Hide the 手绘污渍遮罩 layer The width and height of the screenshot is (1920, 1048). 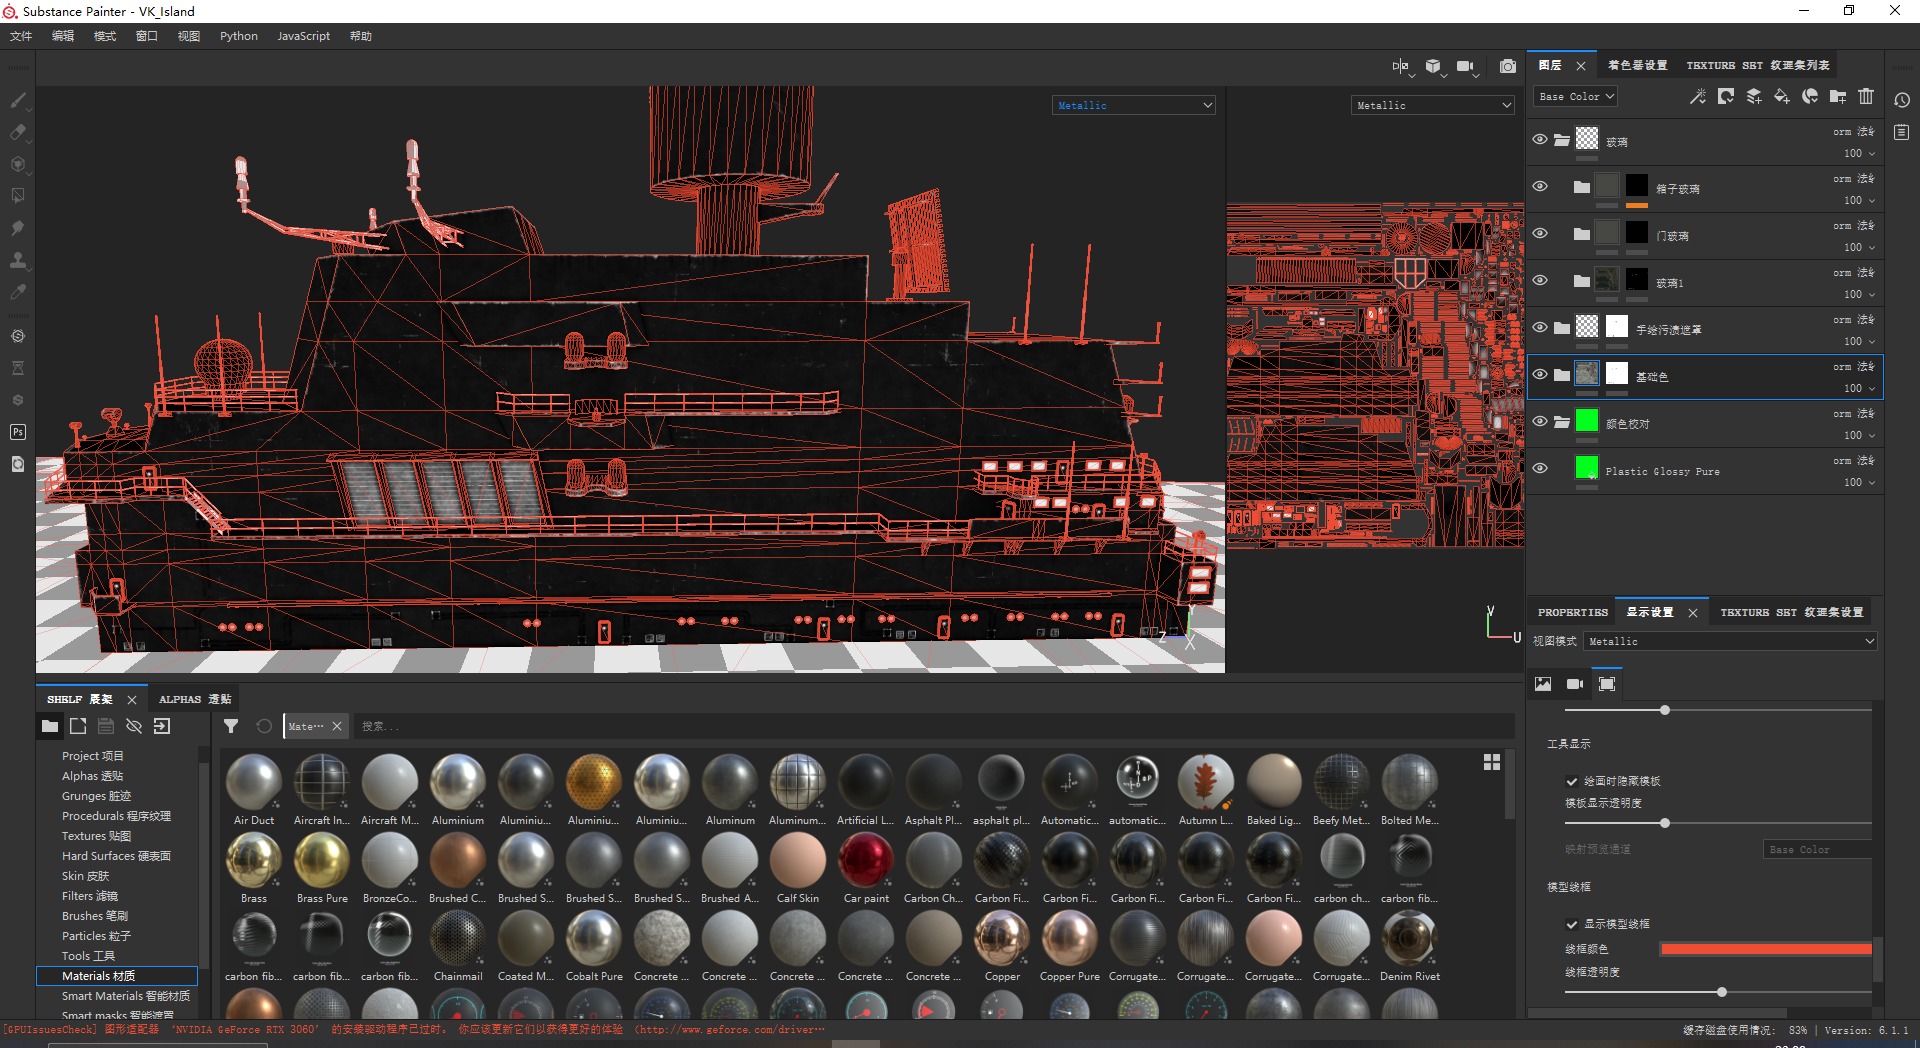[x=1540, y=327]
